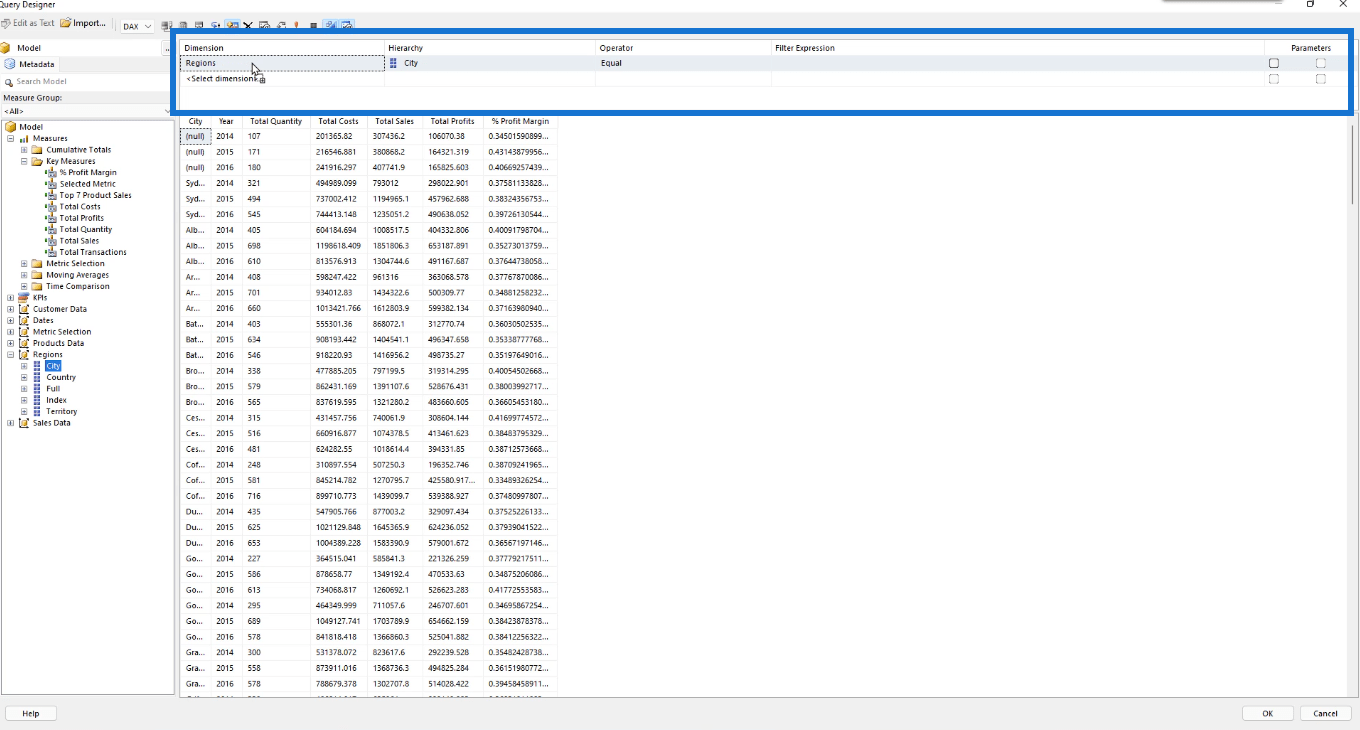Select the Total Sales measure icon
This screenshot has width=1360, height=730.
pyautogui.click(x=51, y=241)
